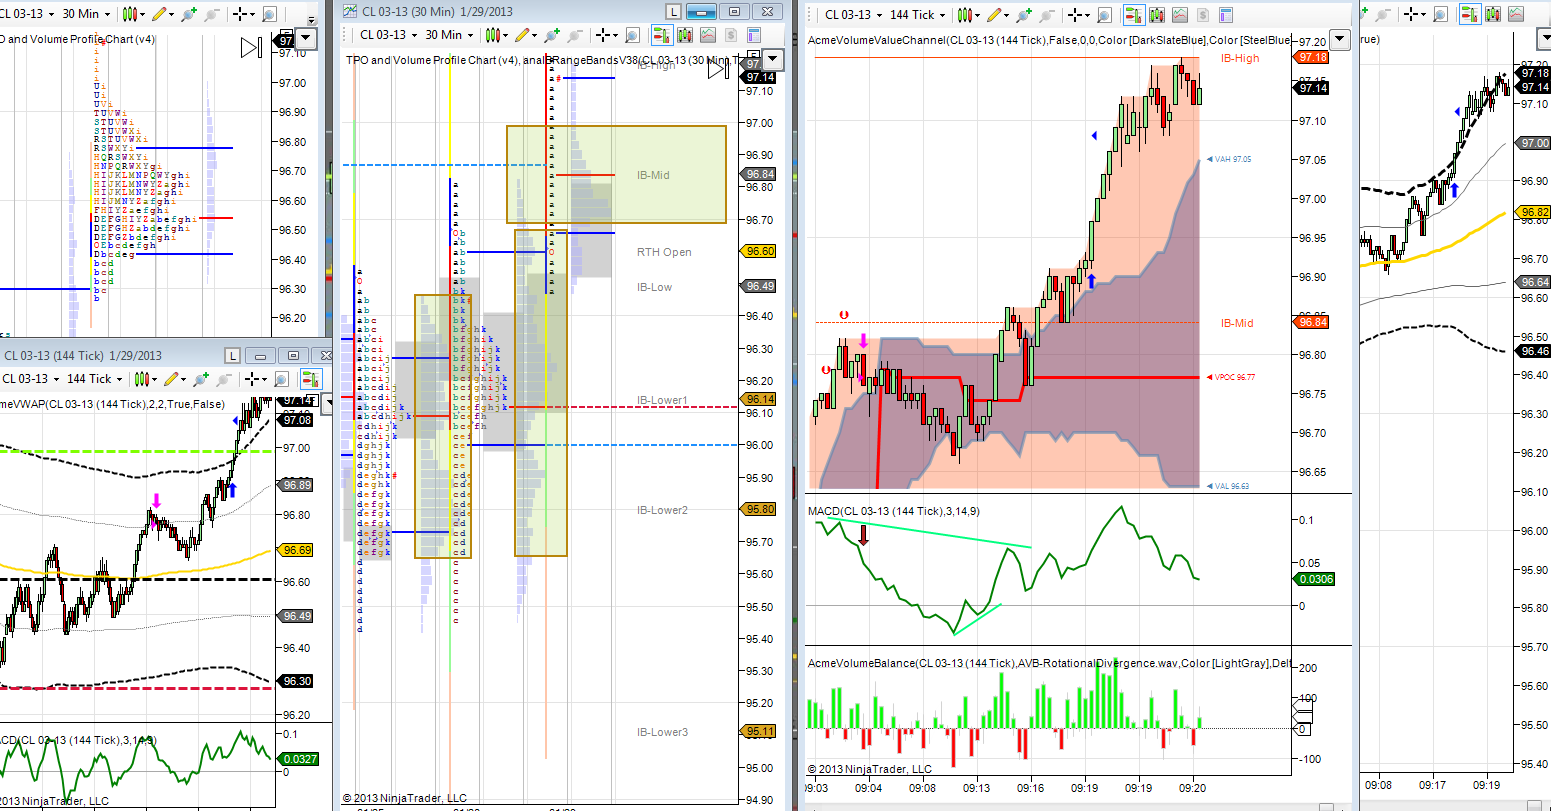Toggle the L link button on CL 03-13 (30 Min) title bar
1551x811 pixels.
coord(674,11)
